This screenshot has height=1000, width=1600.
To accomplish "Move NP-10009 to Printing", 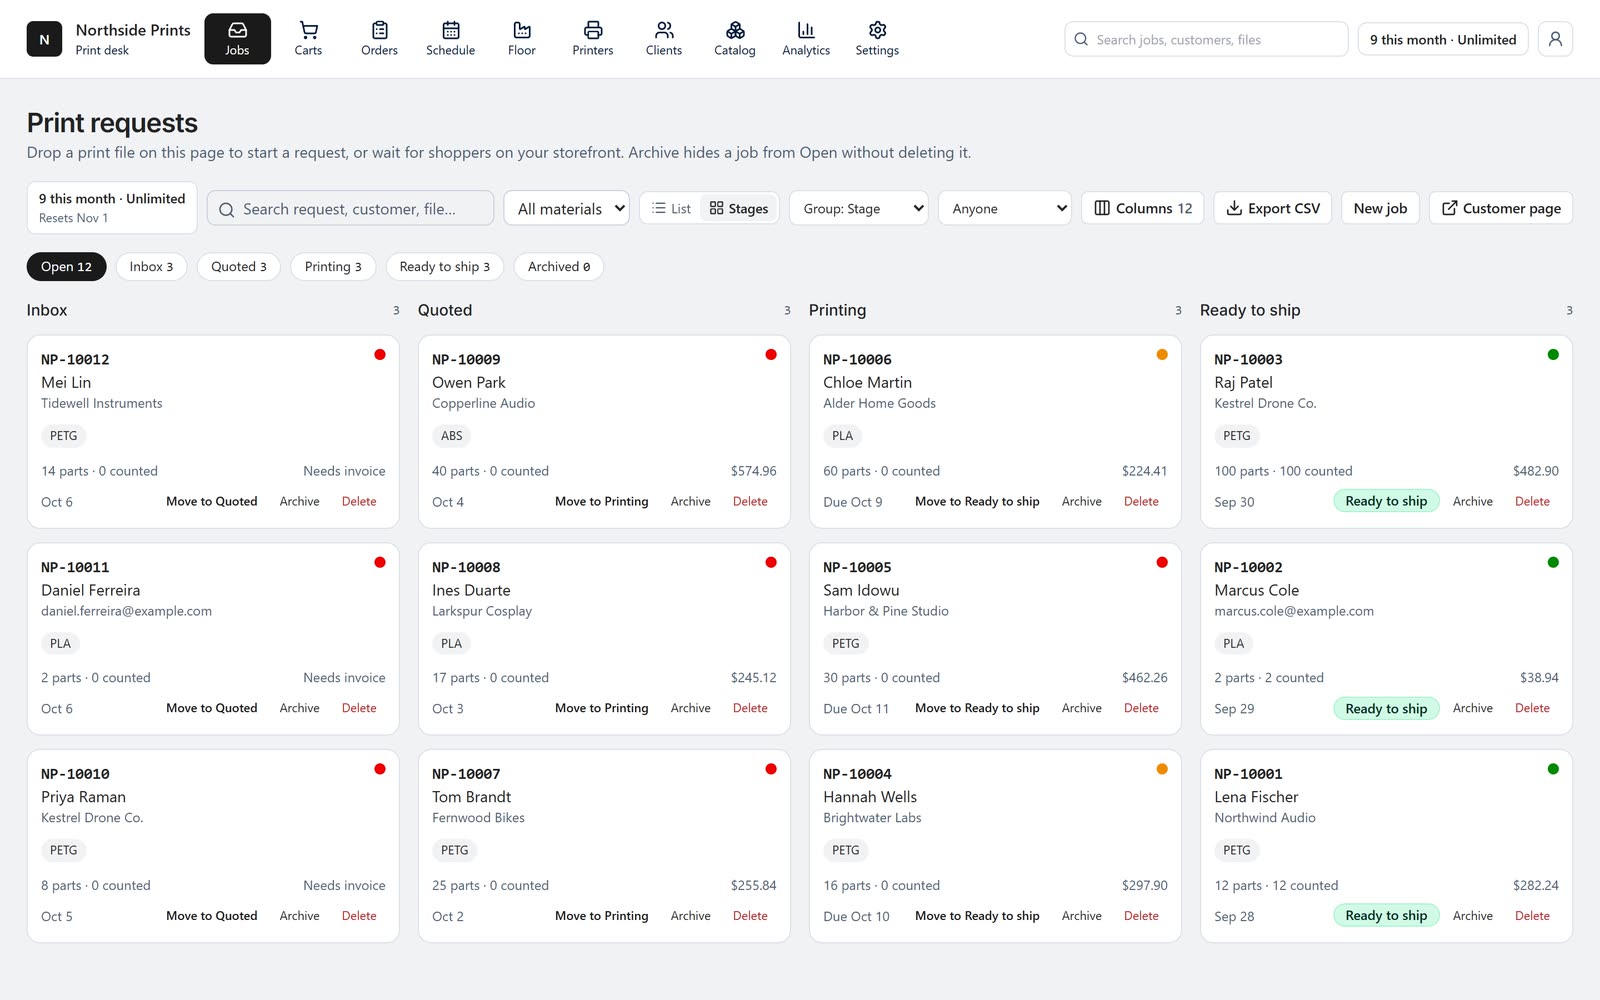I will pos(602,501).
